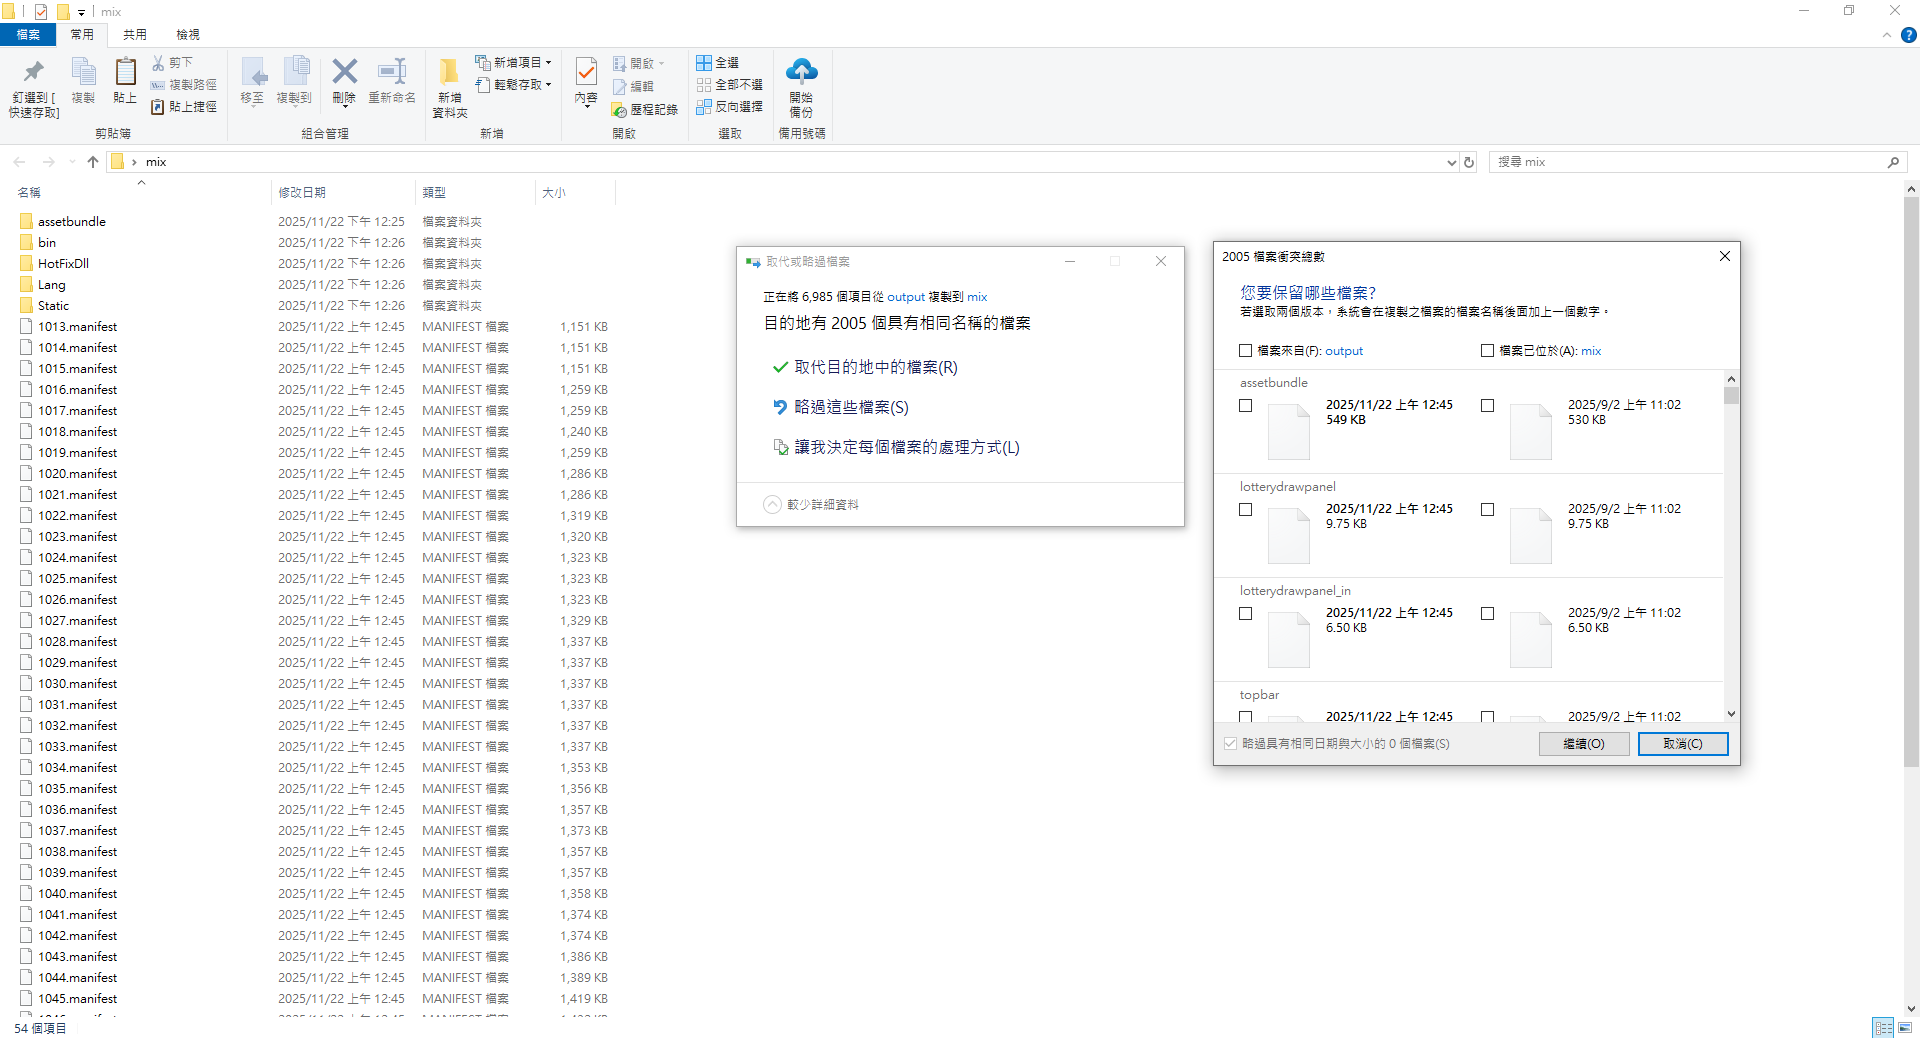Switch to the Share ribbon tab

(x=134, y=35)
